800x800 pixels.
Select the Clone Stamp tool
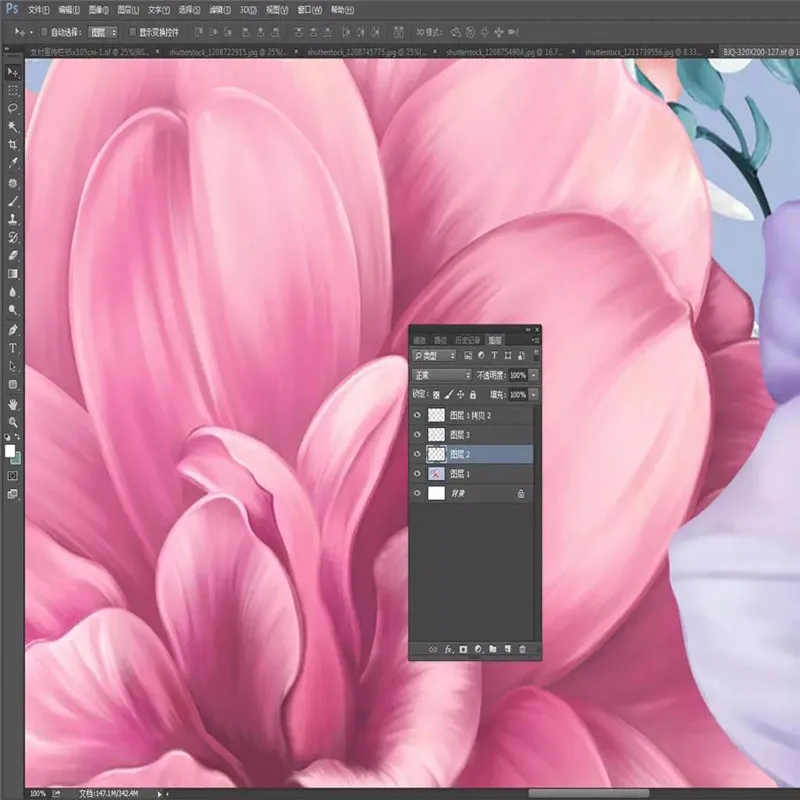13,219
